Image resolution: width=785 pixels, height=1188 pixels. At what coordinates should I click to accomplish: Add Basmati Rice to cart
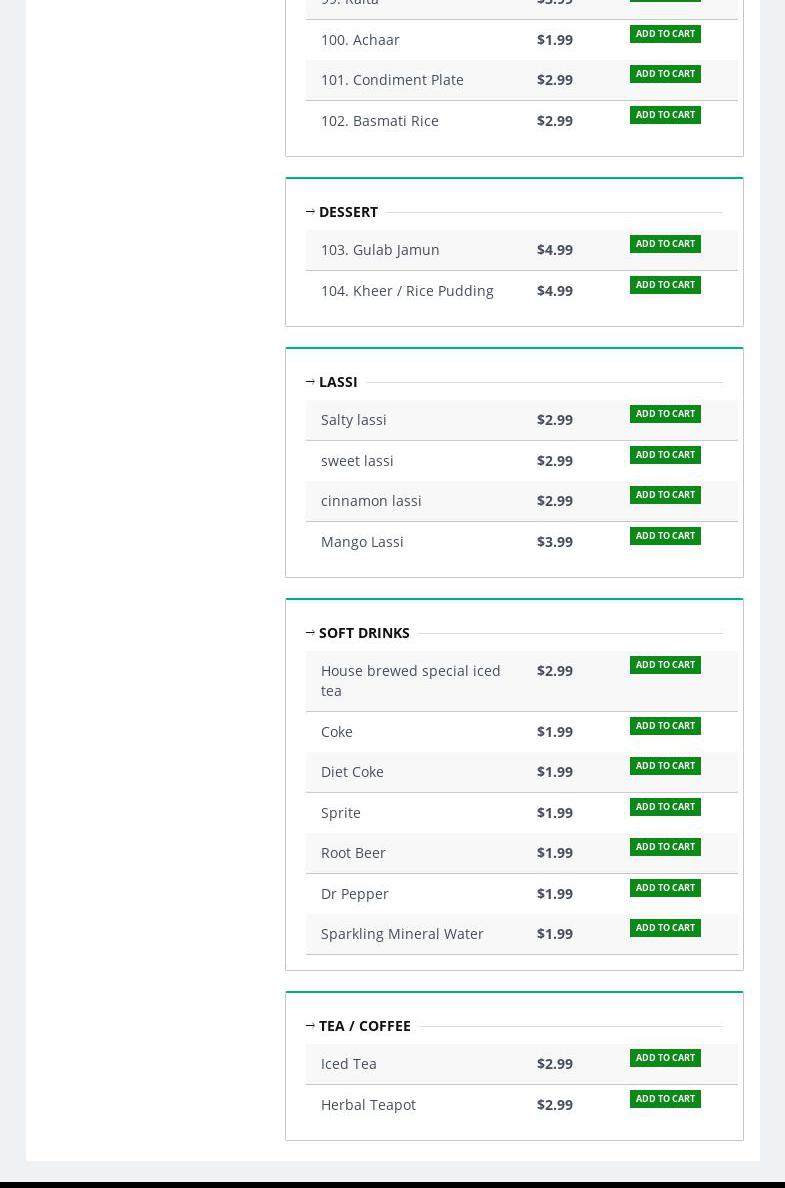pos(665,115)
